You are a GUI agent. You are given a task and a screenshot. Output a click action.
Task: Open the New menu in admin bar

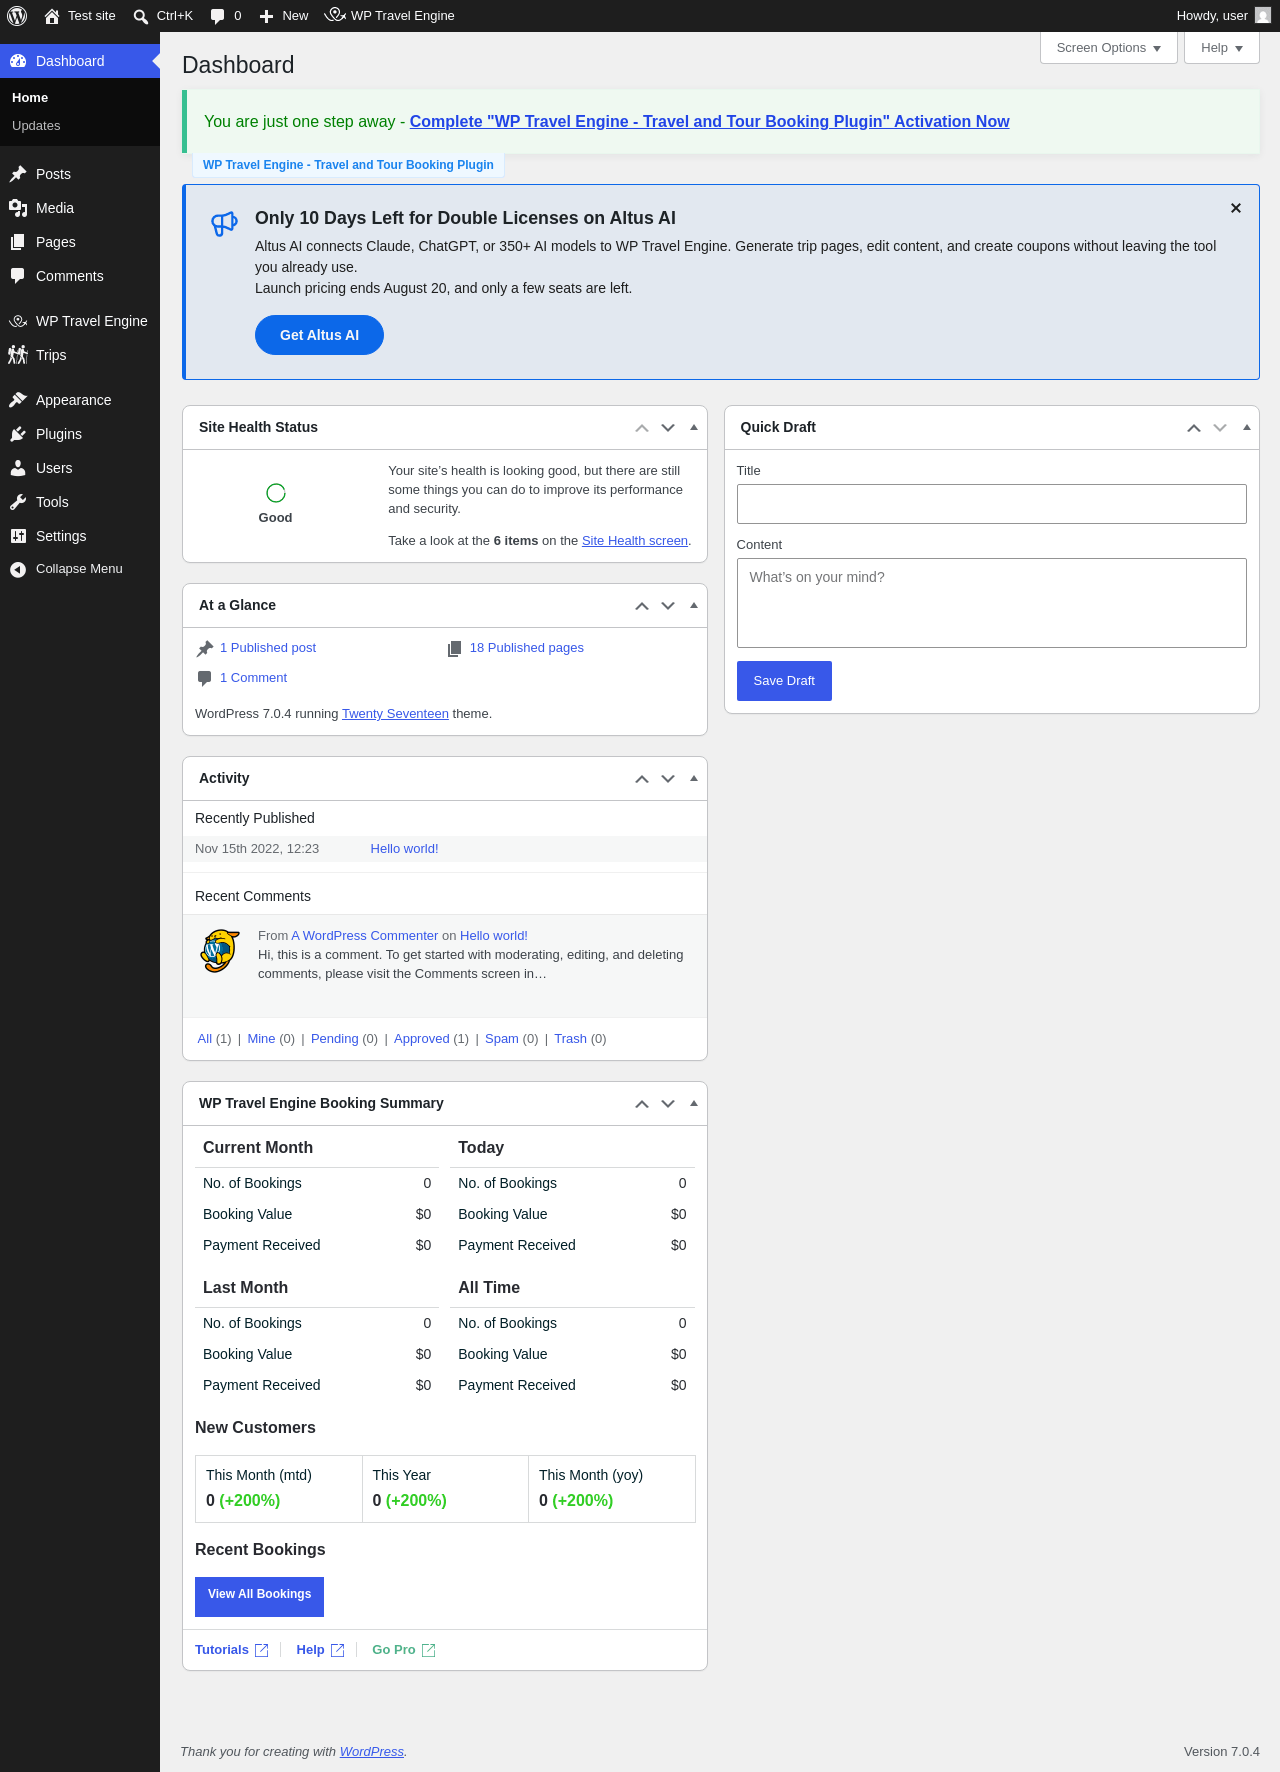(x=284, y=16)
